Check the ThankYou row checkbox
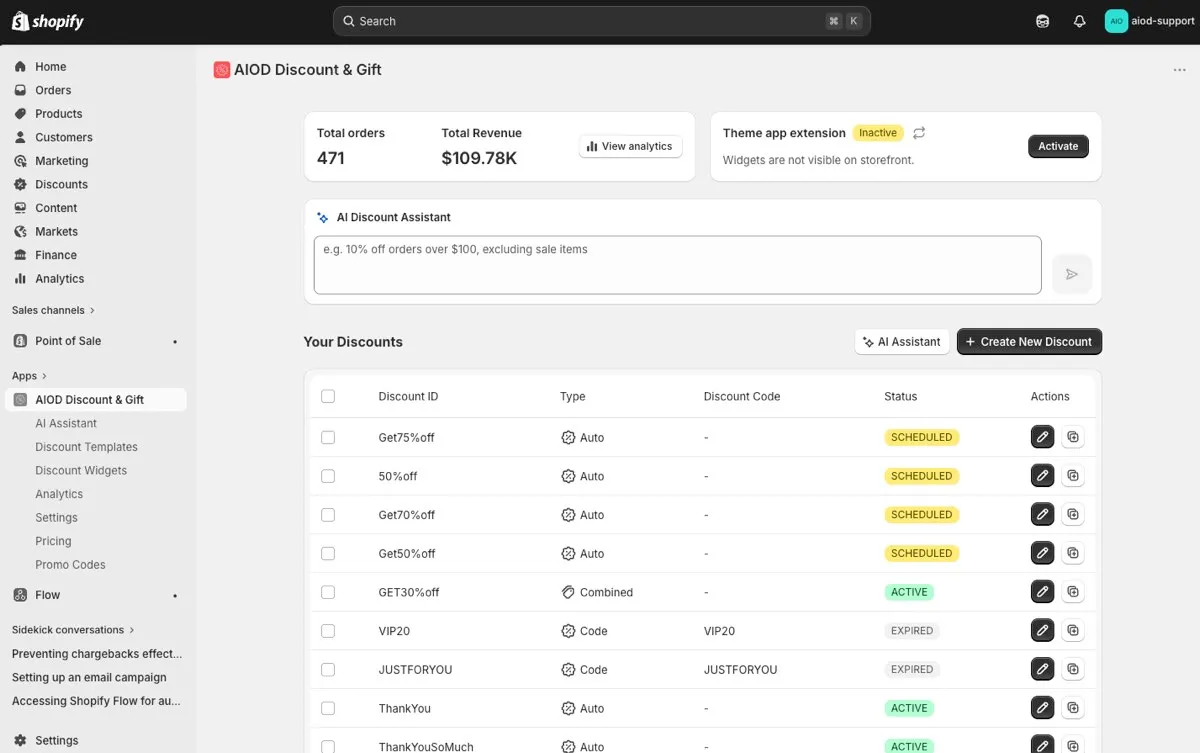The height and width of the screenshot is (753, 1200). [328, 708]
